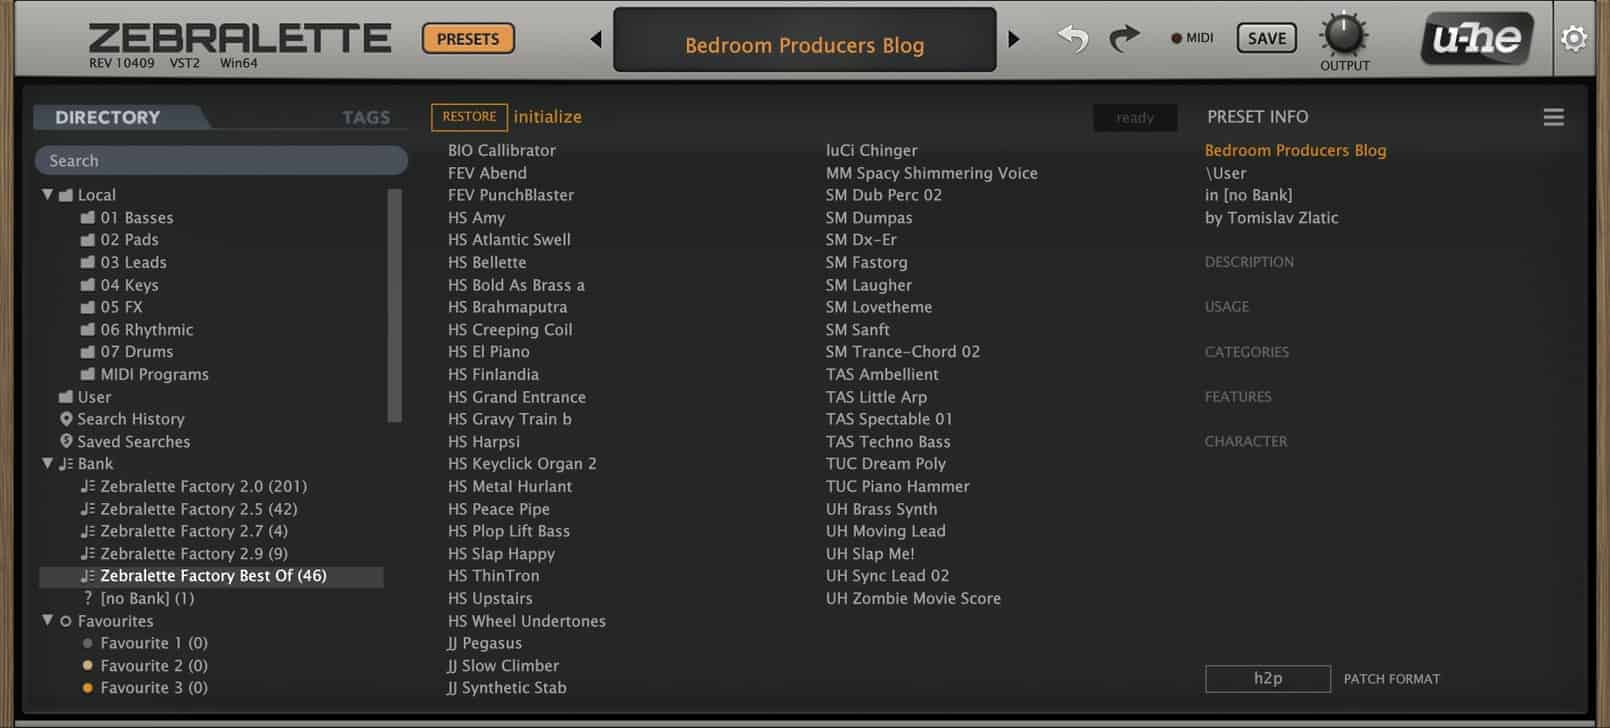Adjust the OUTPUT knob
The height and width of the screenshot is (728, 1610).
1344,35
